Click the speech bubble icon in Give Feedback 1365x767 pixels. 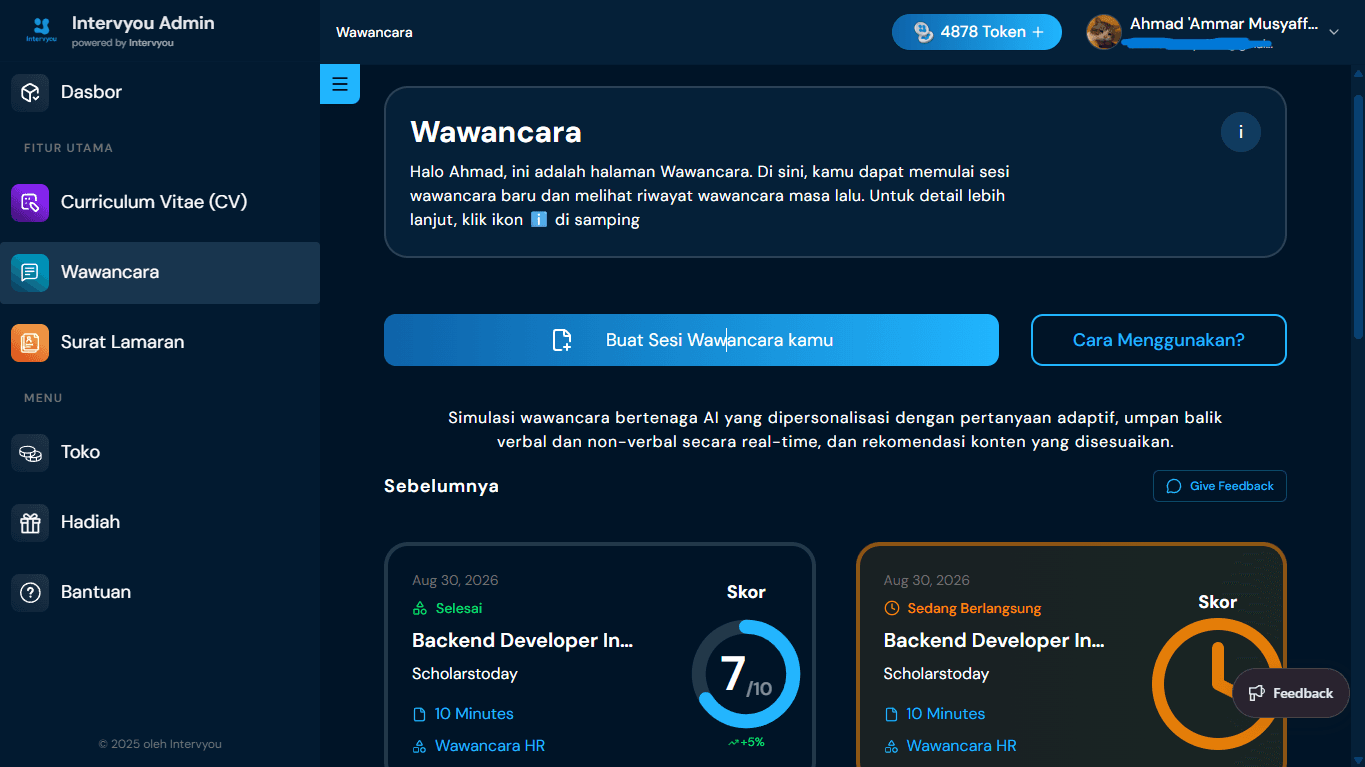(x=1174, y=486)
